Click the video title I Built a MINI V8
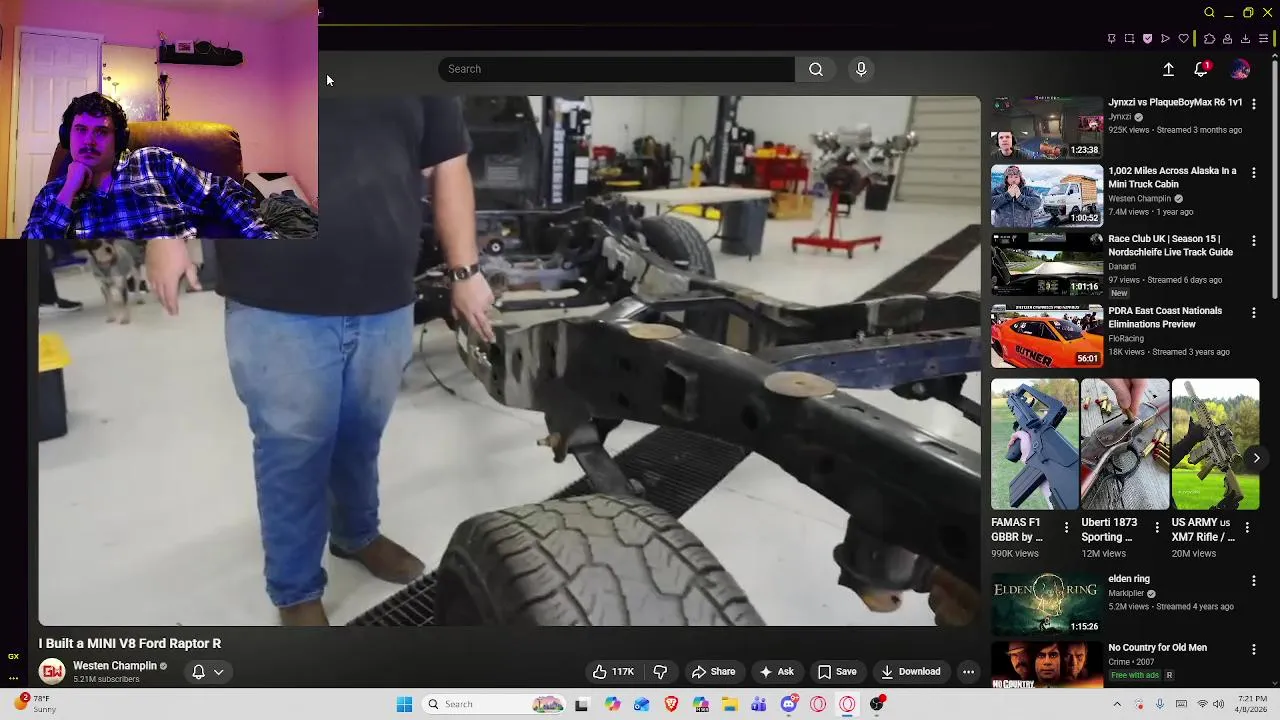Image resolution: width=1280 pixels, height=720 pixels. [x=130, y=644]
